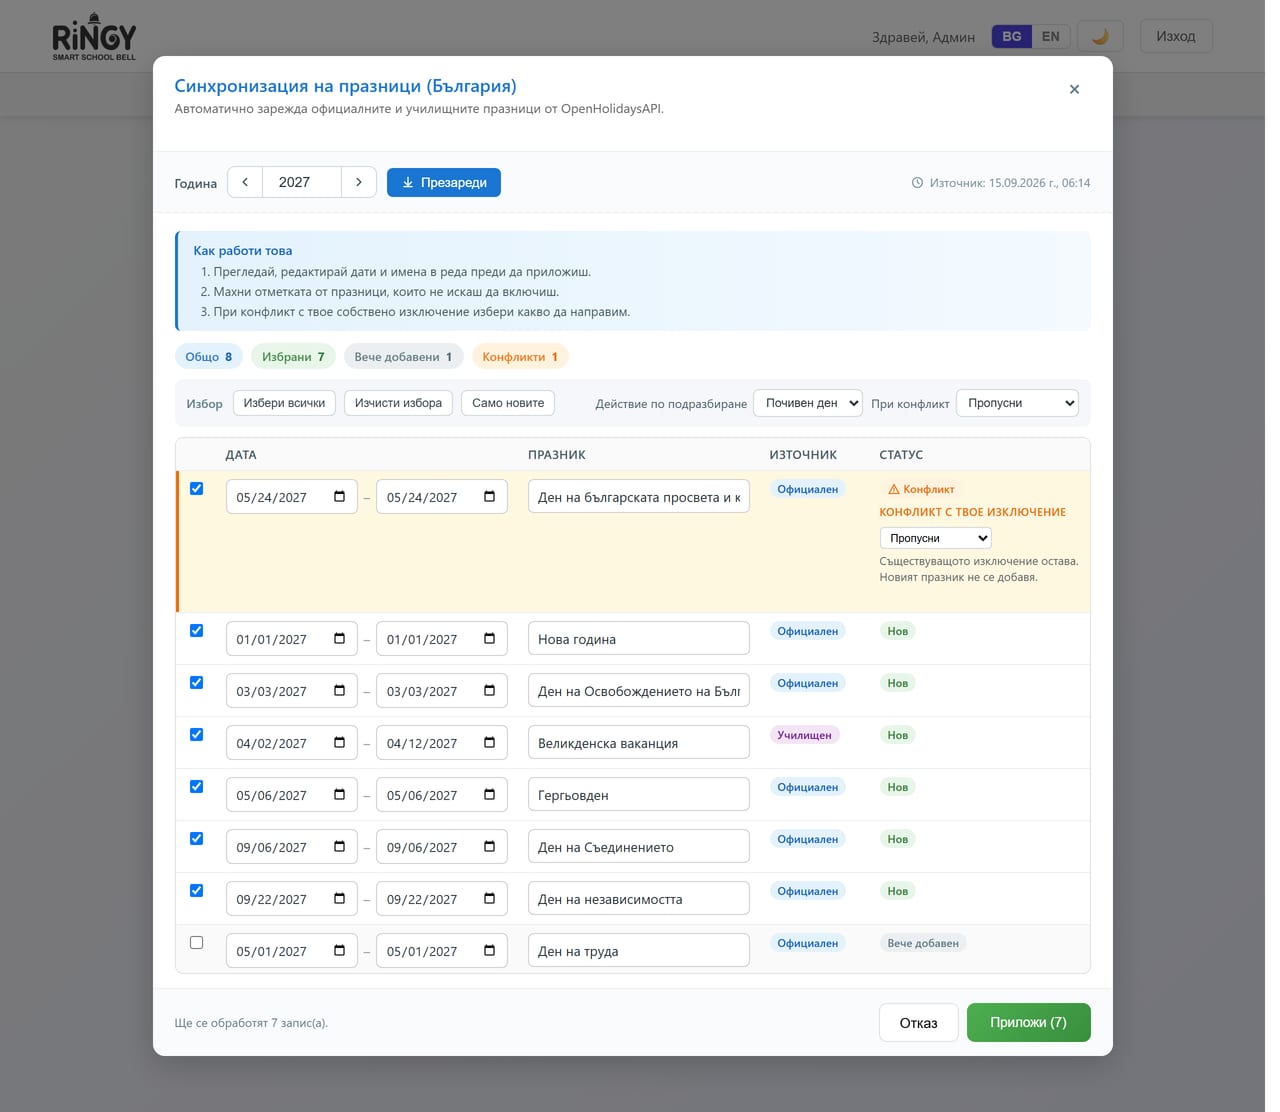Screen dimensions: 1280x1112
Task: Switch language to EN
Action: 1051,36
